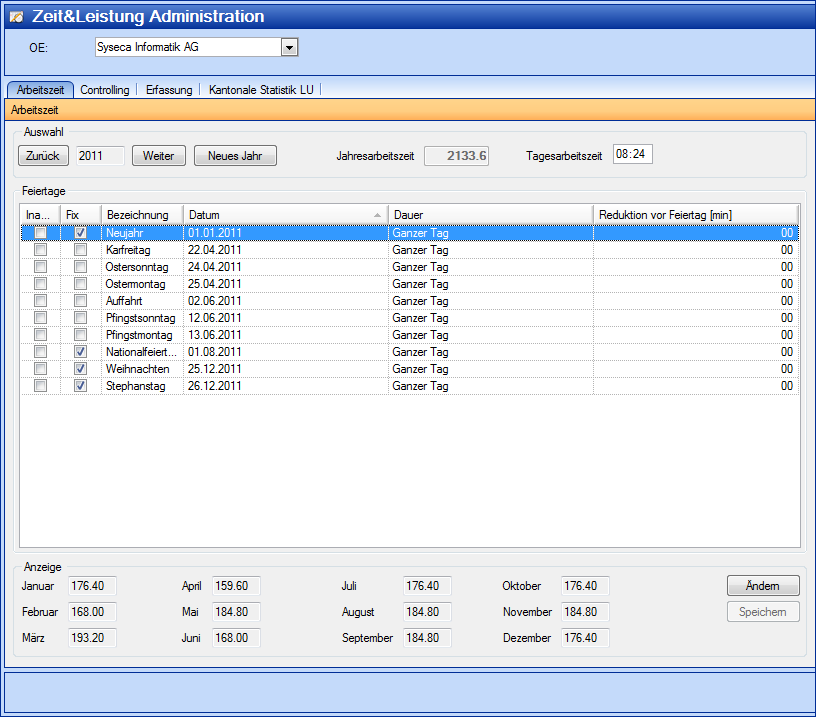Sort the table by Datum column header
816x717 pixels.
pos(285,215)
